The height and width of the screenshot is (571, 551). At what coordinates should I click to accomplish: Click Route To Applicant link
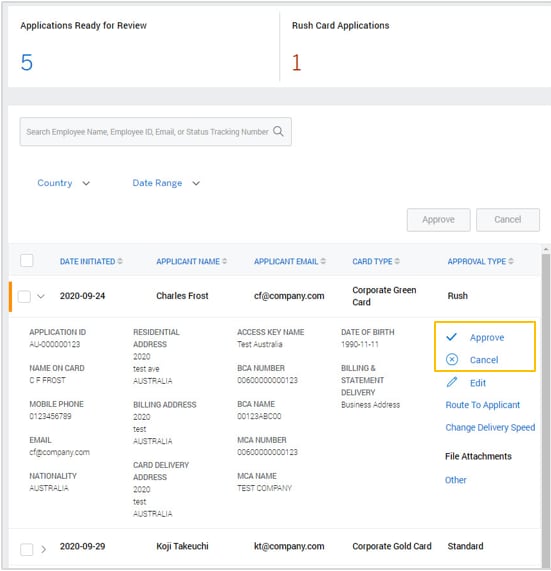[x=483, y=405]
